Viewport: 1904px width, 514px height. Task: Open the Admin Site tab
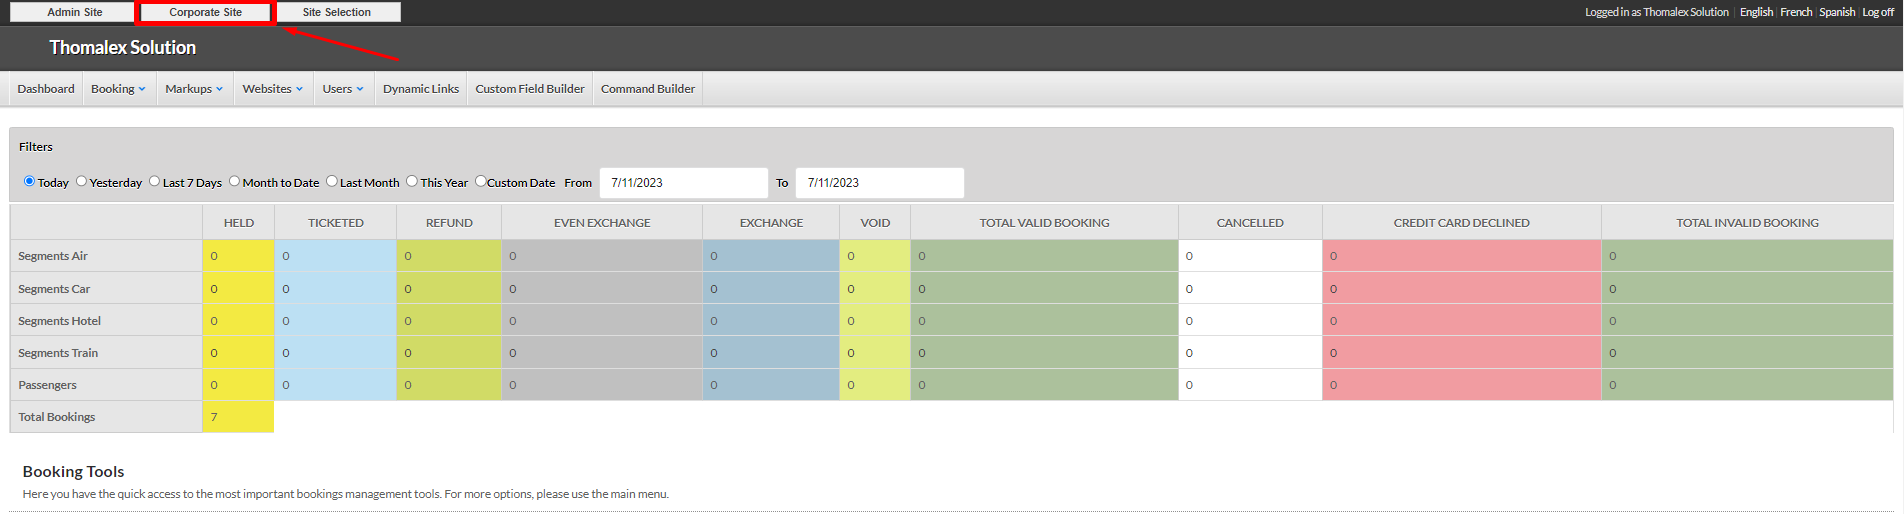[x=75, y=12]
